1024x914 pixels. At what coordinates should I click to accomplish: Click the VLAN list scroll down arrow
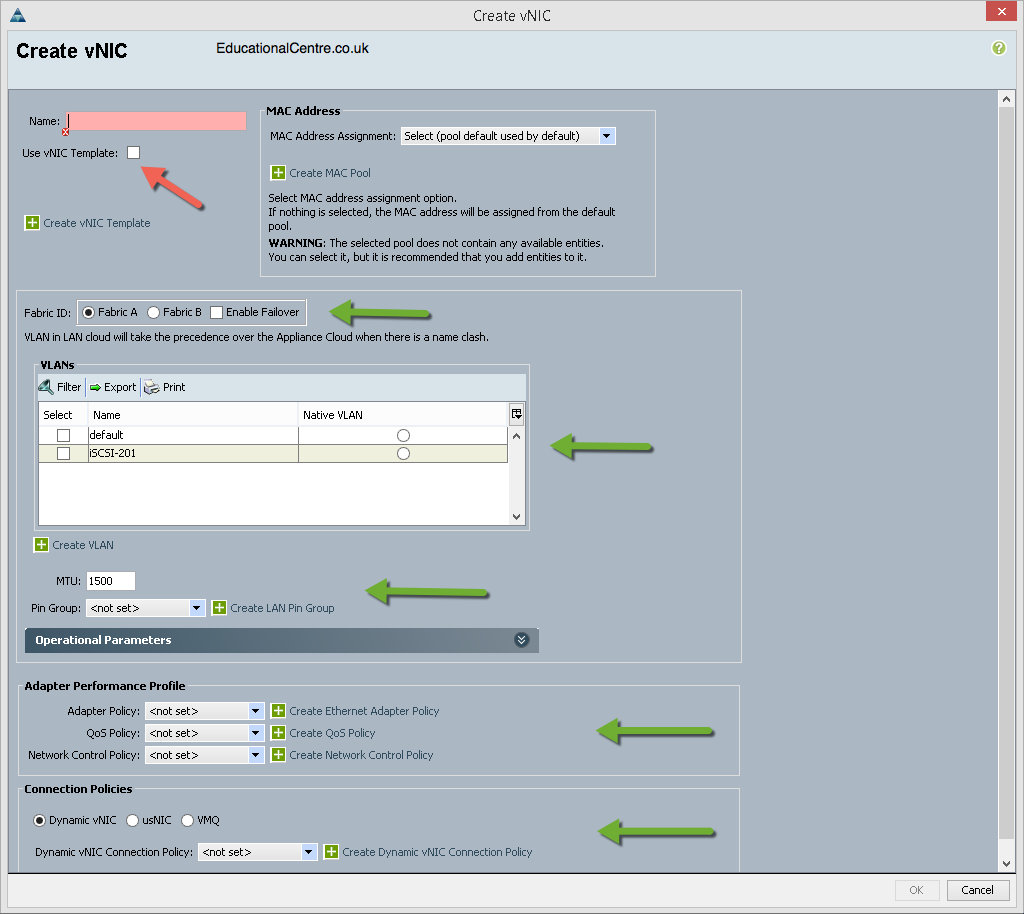point(517,516)
